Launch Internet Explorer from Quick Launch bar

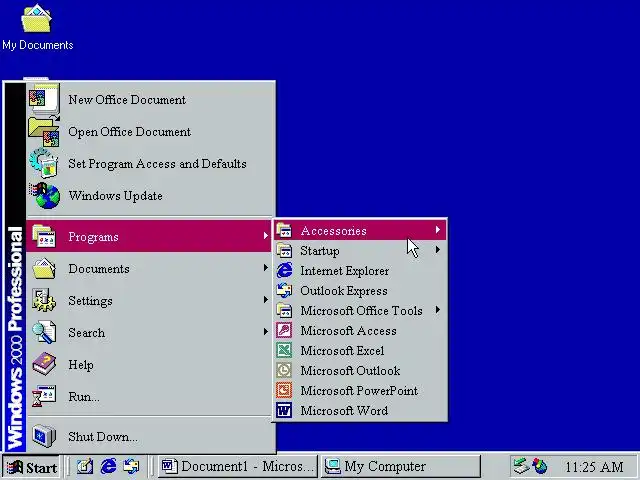(108, 466)
